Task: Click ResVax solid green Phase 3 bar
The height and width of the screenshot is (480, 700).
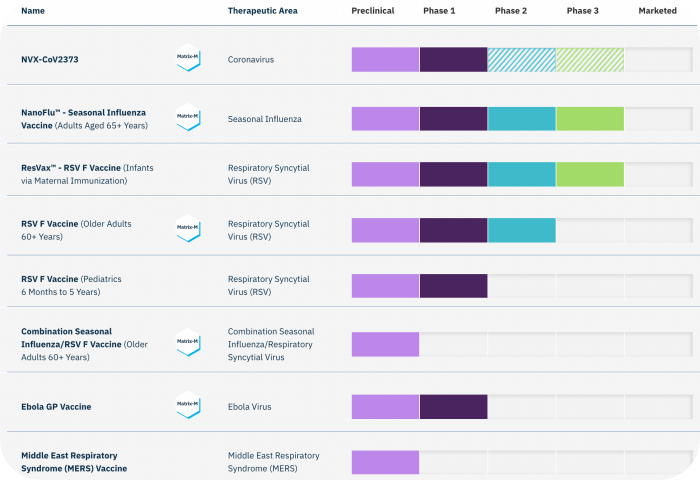Action: [x=590, y=174]
